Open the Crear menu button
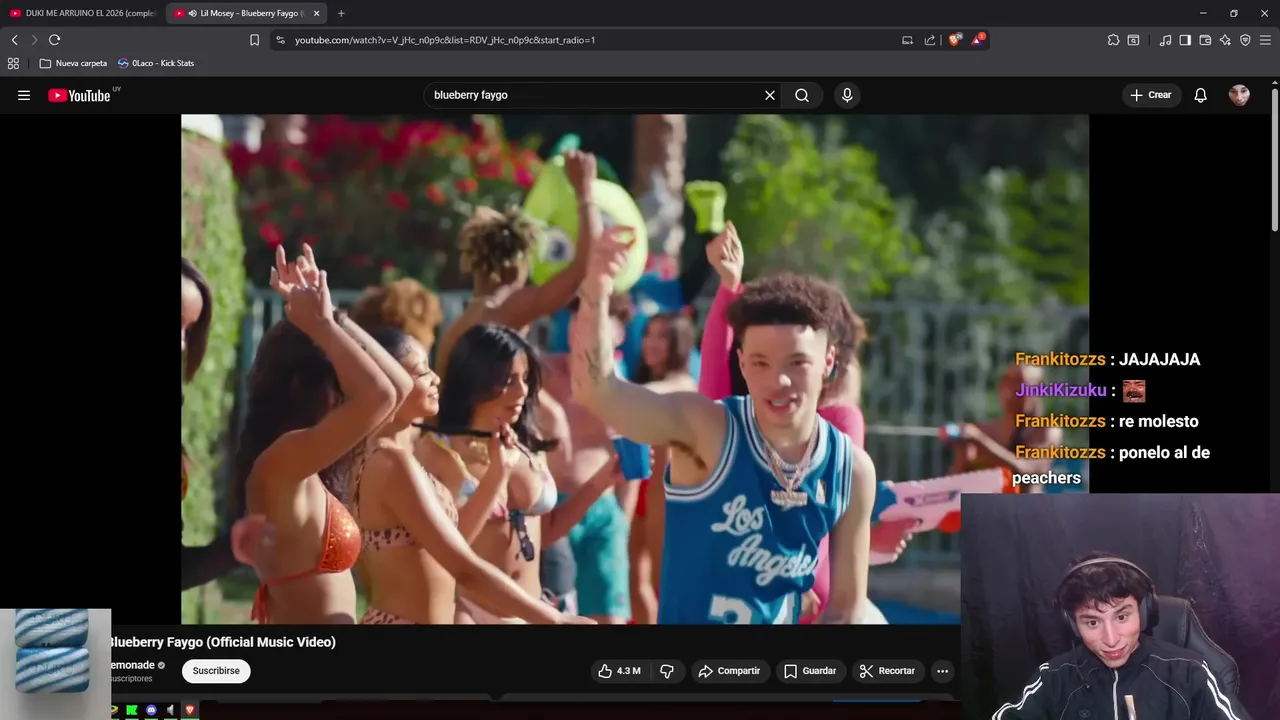This screenshot has height=720, width=1280. [x=1151, y=95]
